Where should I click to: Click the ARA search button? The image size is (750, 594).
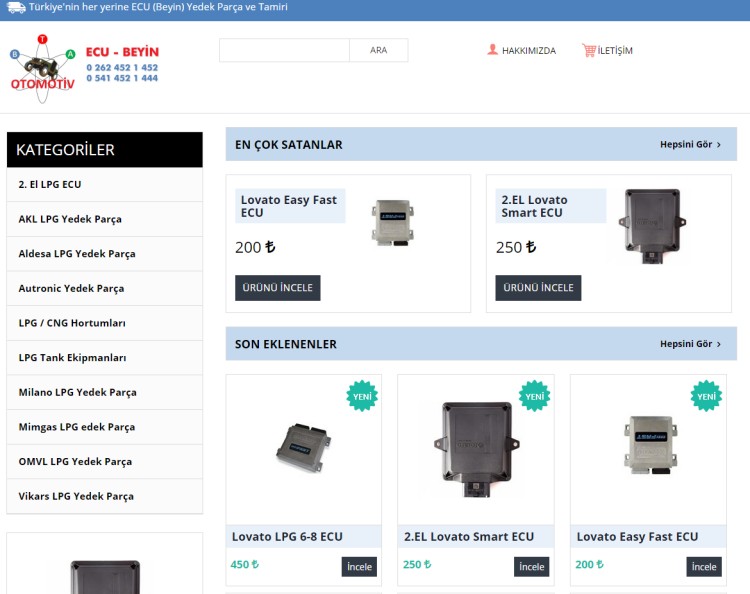coord(378,50)
